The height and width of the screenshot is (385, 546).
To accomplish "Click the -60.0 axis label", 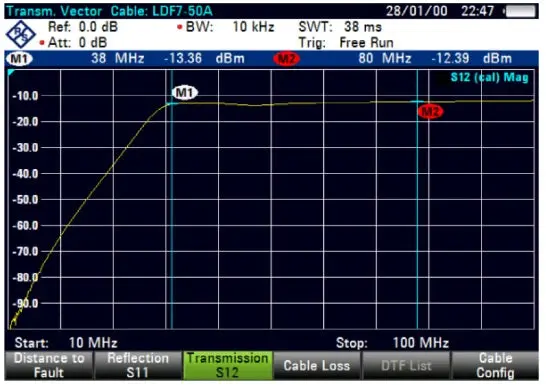I will tap(25, 226).
